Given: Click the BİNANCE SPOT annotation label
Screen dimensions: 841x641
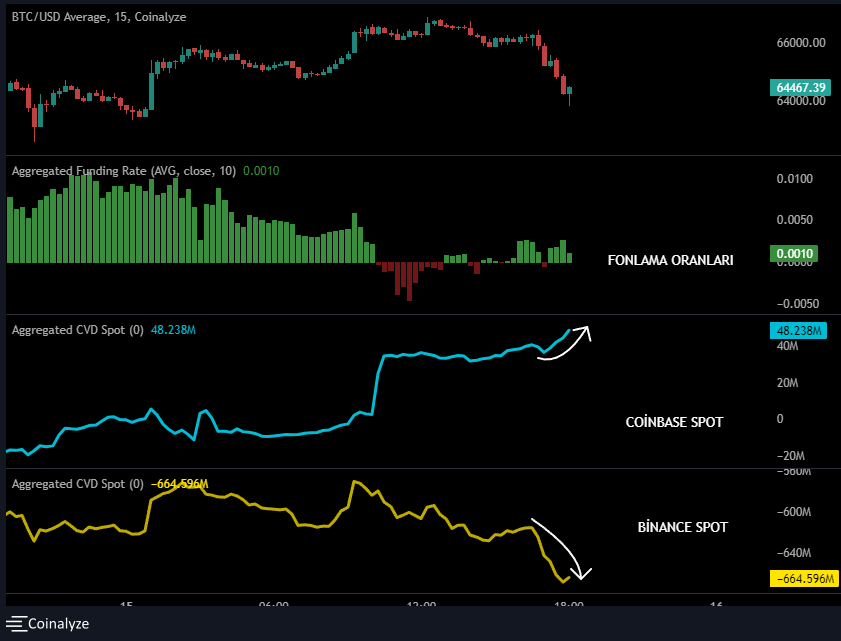Looking at the screenshot, I should (x=682, y=526).
